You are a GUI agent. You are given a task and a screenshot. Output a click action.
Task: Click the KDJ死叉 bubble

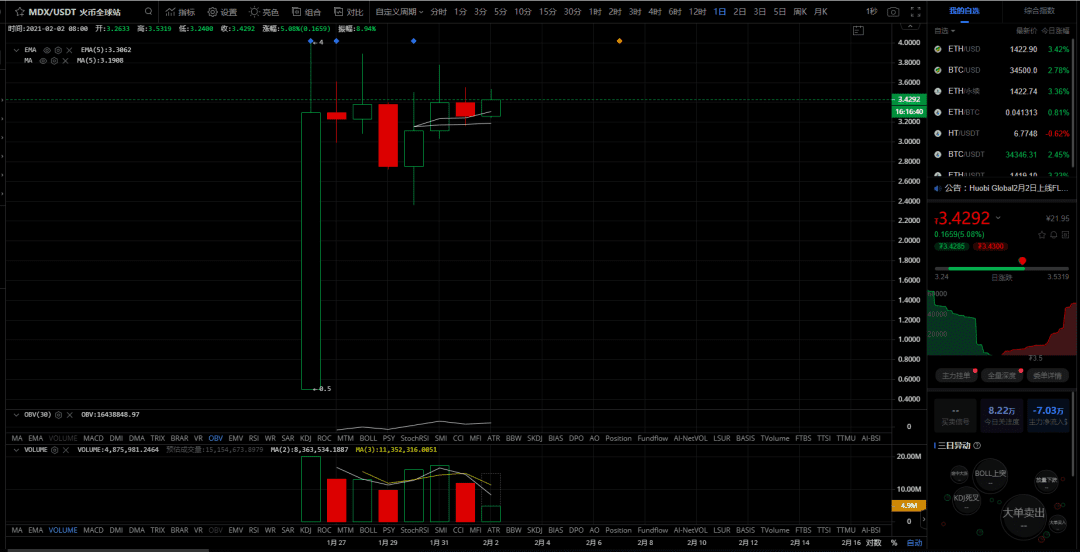coord(966,500)
